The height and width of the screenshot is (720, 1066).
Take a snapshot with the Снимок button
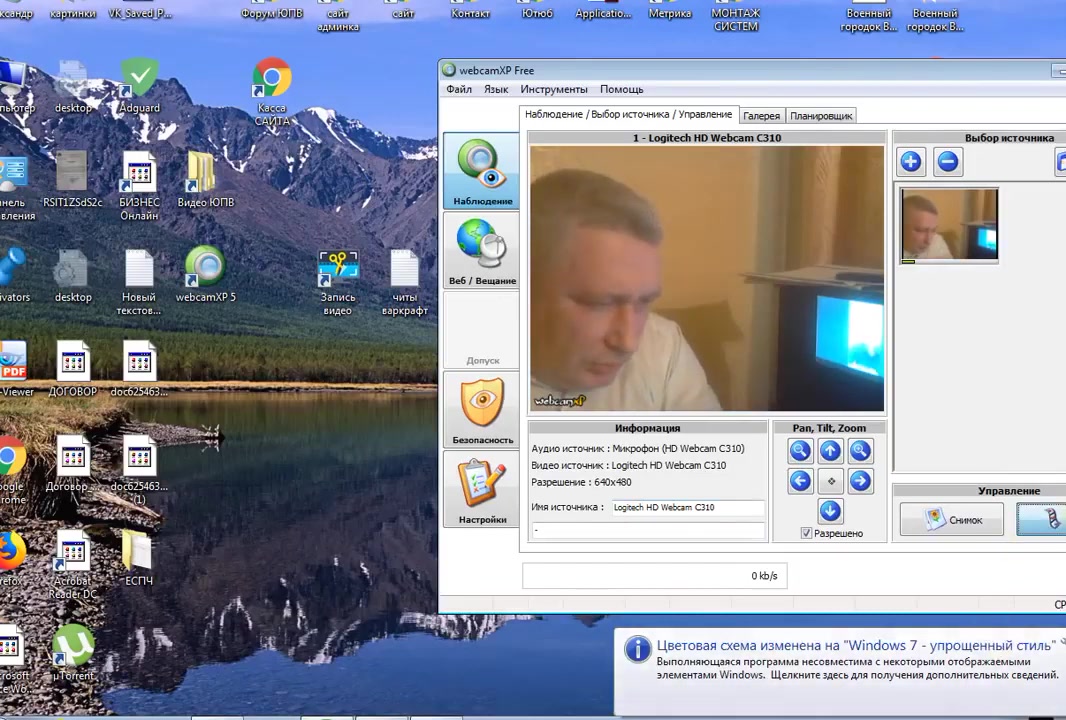[952, 519]
